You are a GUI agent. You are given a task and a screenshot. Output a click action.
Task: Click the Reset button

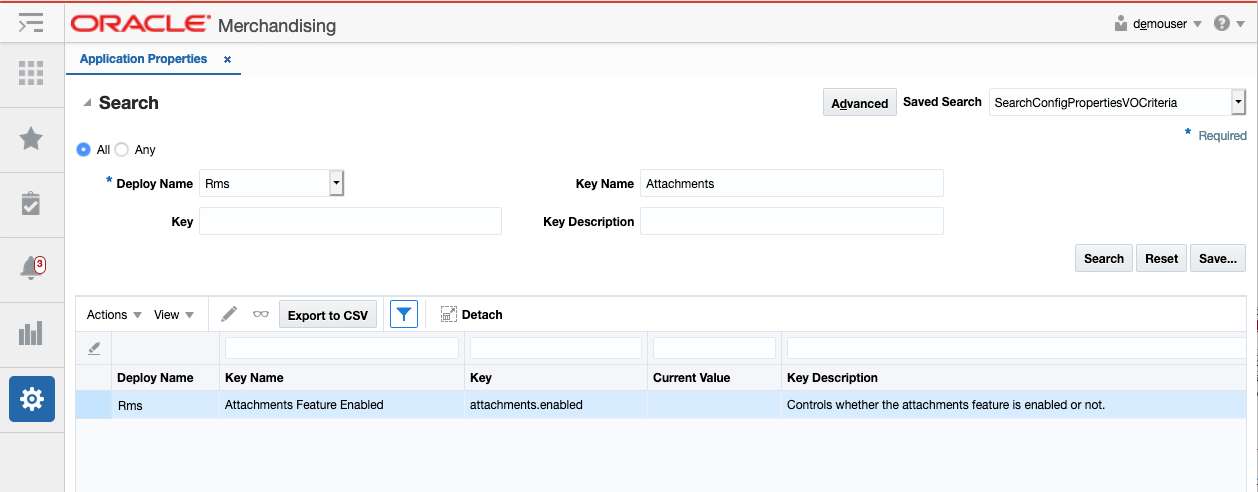[x=1162, y=258]
